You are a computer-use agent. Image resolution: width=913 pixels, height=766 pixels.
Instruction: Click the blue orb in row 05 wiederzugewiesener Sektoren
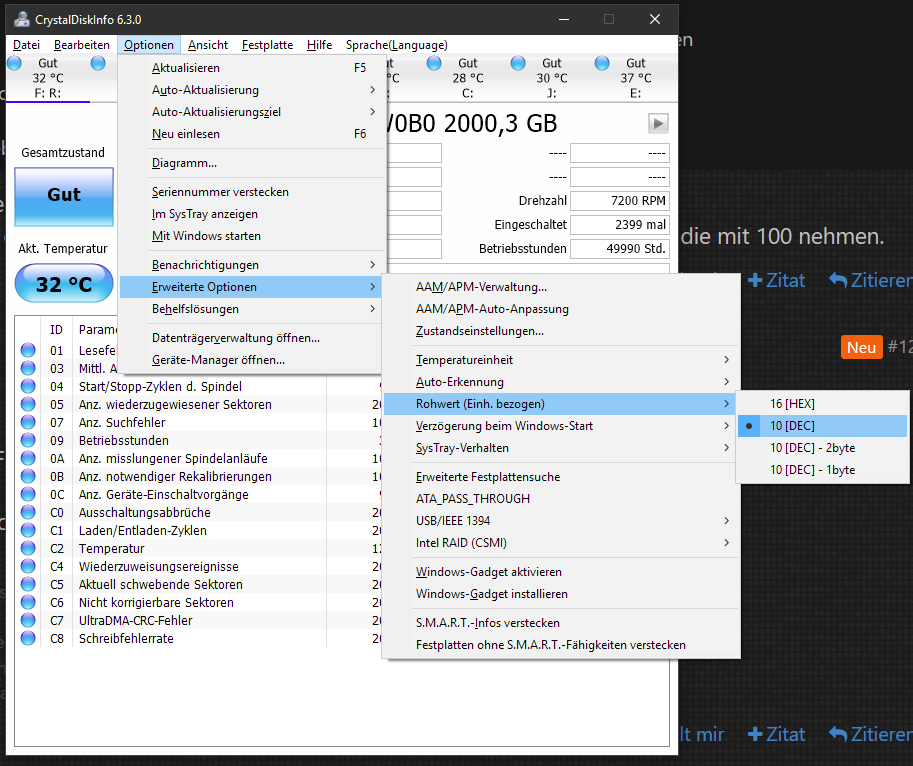click(28, 405)
